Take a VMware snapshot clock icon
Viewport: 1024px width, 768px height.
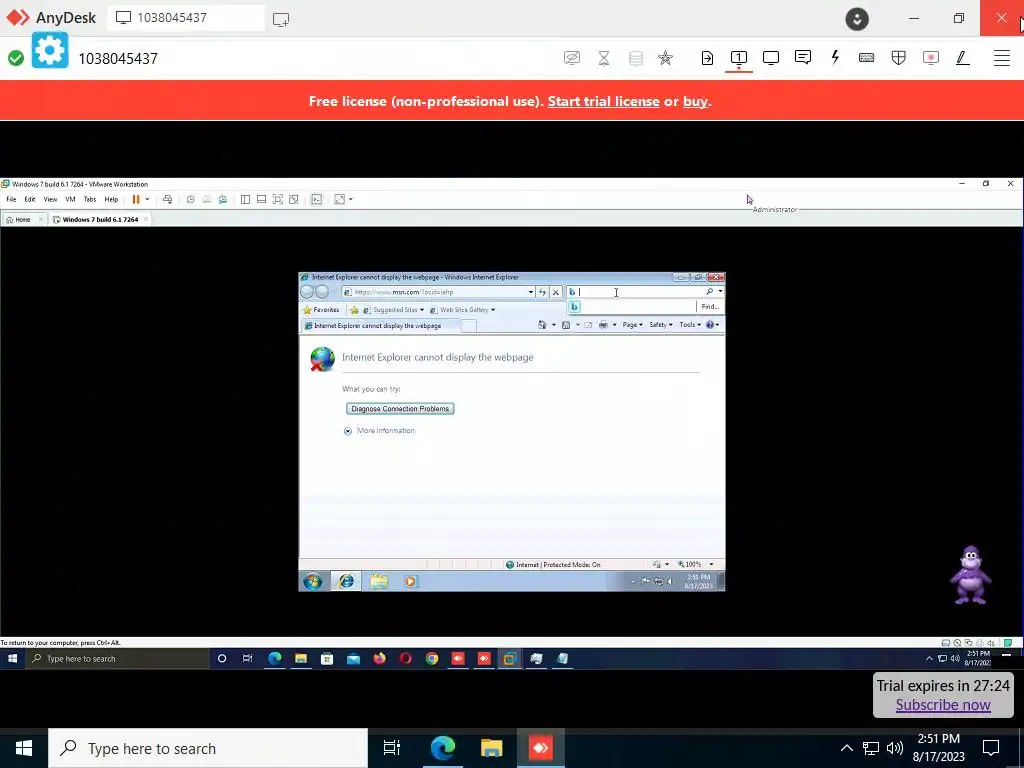[191, 199]
